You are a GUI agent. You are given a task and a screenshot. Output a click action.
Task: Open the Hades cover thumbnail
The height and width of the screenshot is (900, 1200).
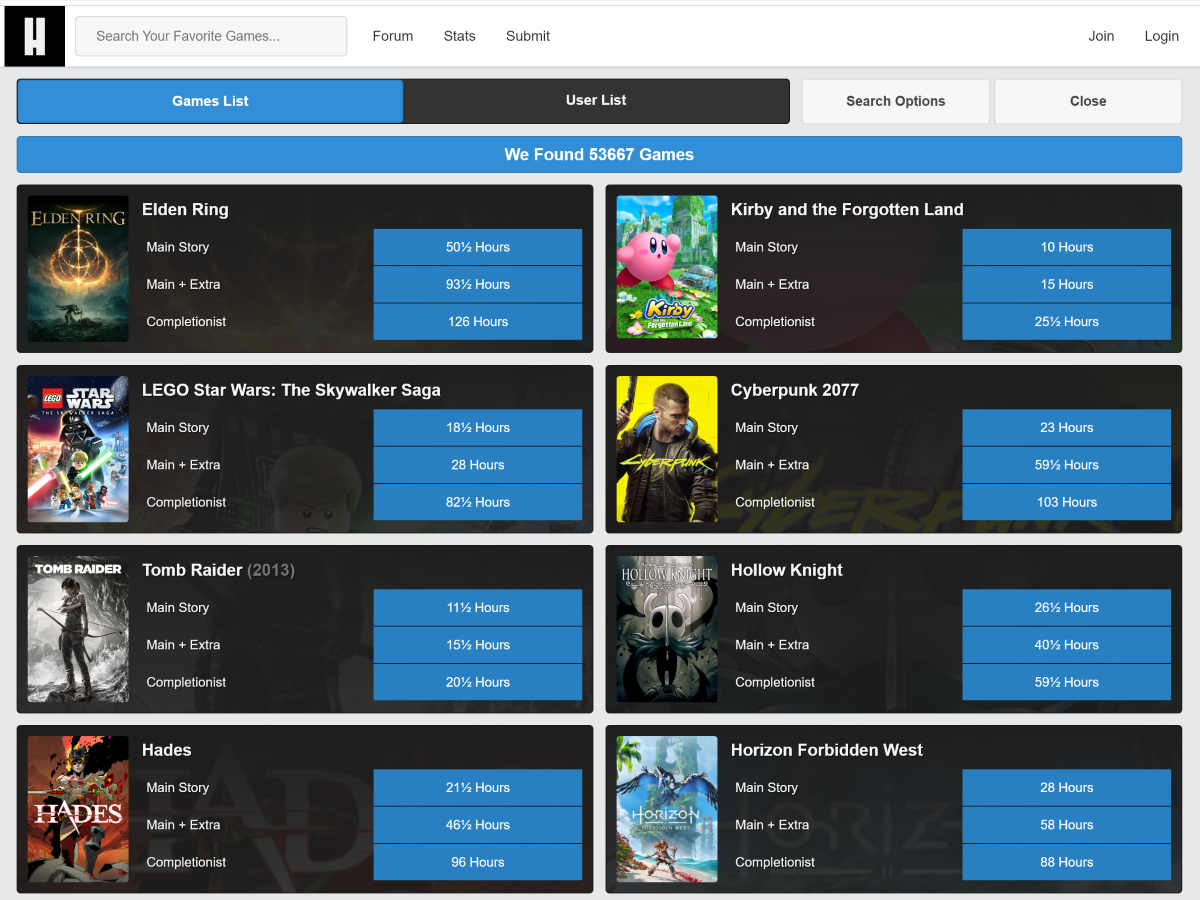pos(78,808)
